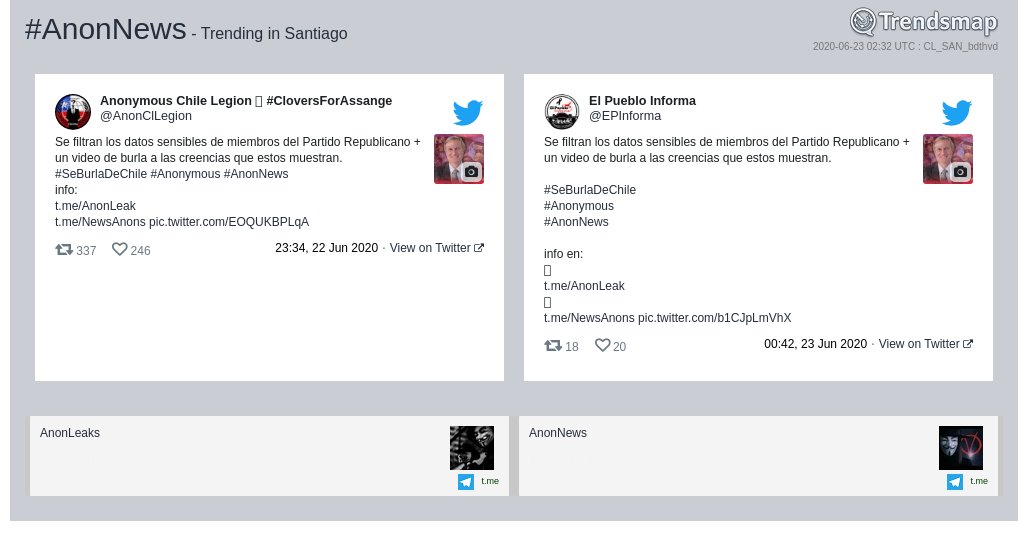Viewport: 1028px width, 536px height.
Task: Click '2020-06-23 02:32 UTC' capture stamp
Action: pyautogui.click(x=864, y=47)
